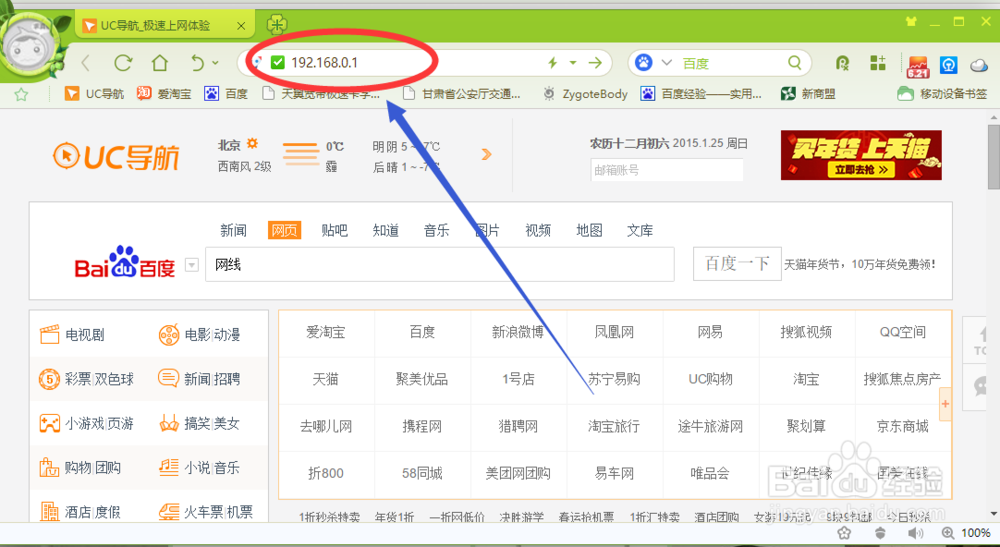
Task: Open the new tab clover button
Action: tap(277, 25)
